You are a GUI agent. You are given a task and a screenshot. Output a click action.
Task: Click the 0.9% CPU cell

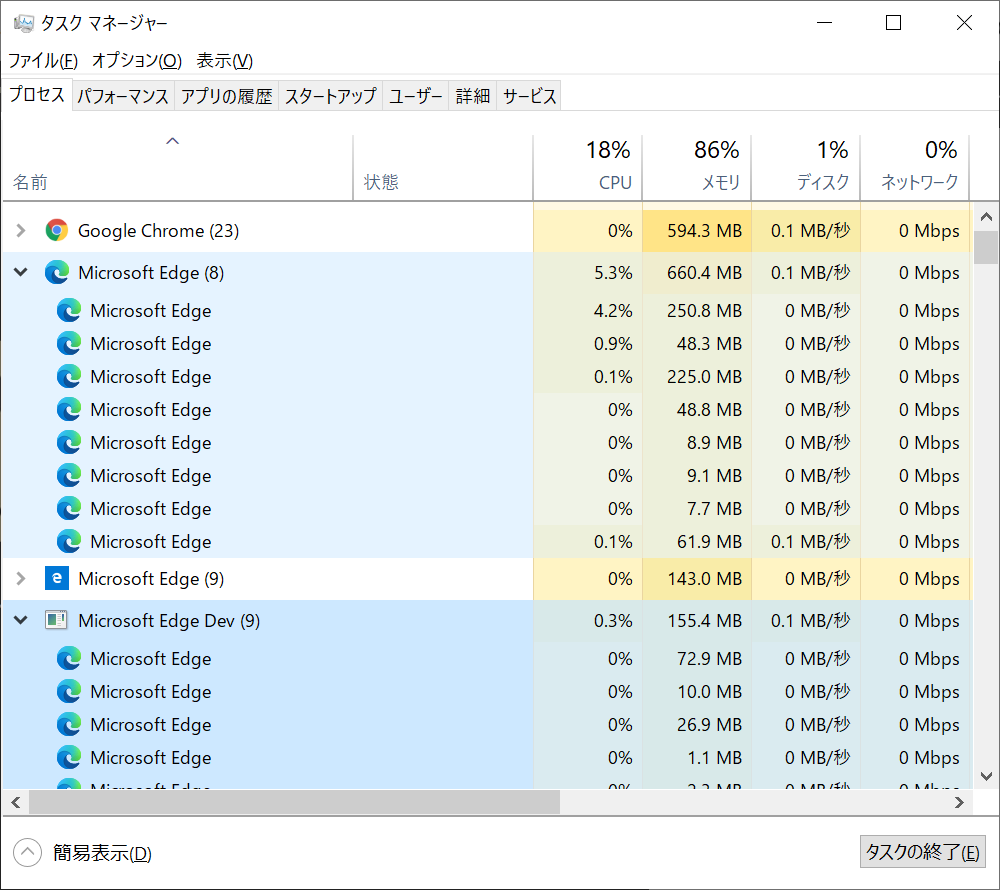click(587, 344)
